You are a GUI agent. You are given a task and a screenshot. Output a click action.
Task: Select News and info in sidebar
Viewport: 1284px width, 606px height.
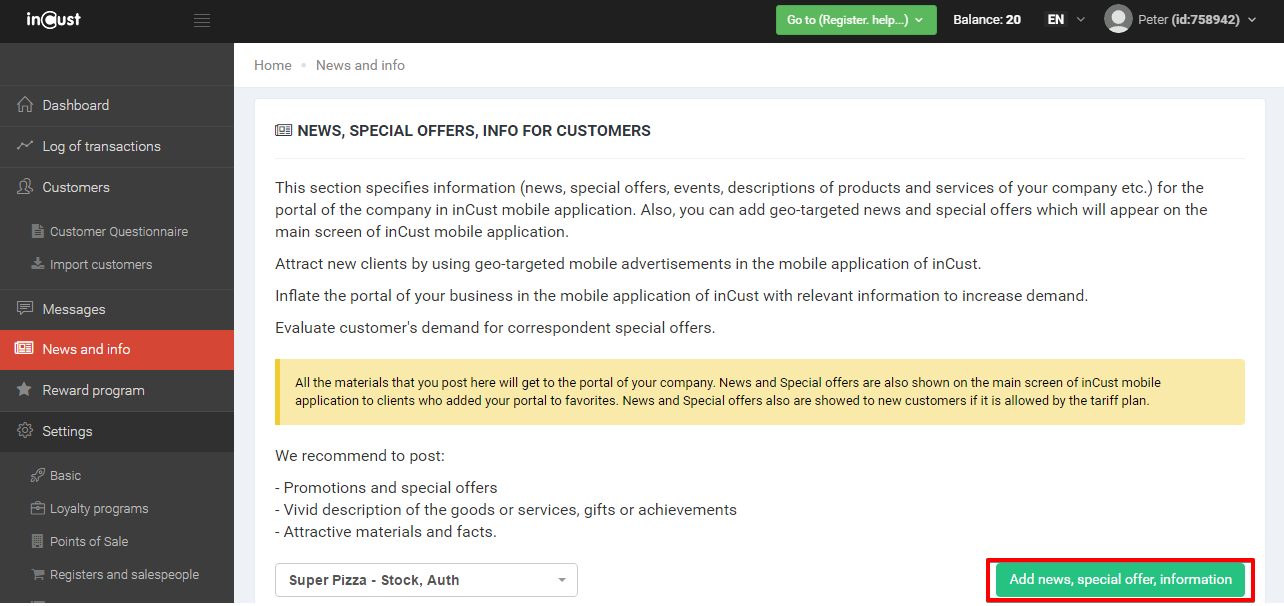pos(86,349)
